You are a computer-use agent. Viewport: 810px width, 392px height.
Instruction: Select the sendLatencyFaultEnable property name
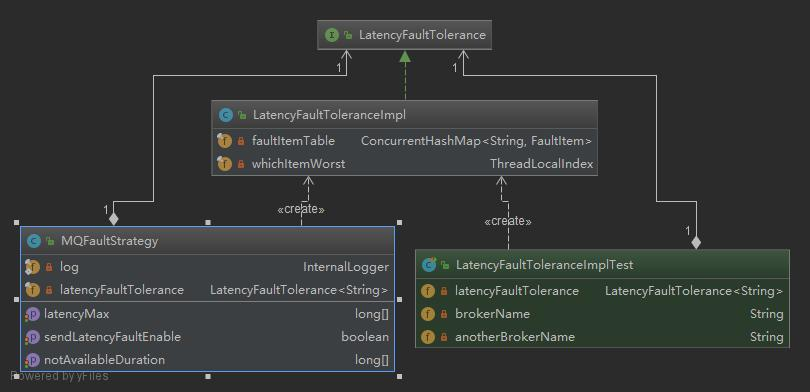(113, 337)
